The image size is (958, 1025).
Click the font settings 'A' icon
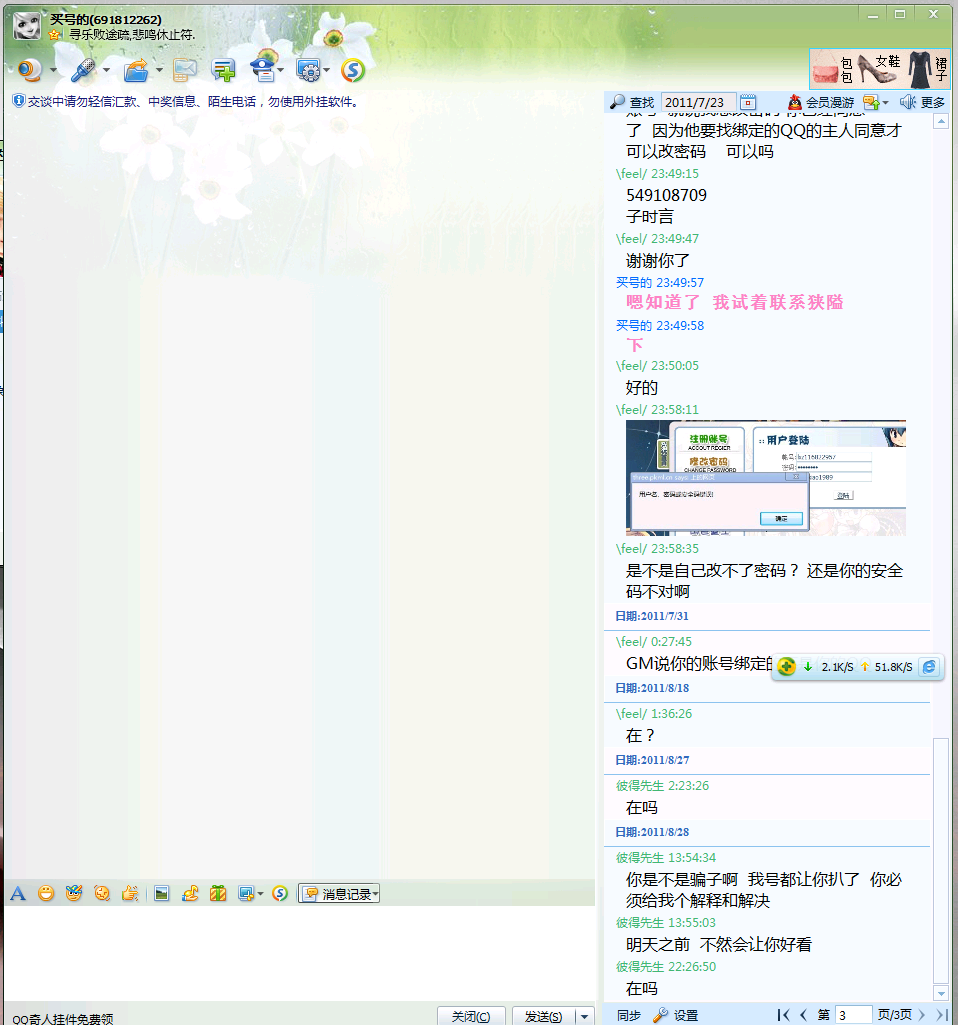[x=18, y=894]
